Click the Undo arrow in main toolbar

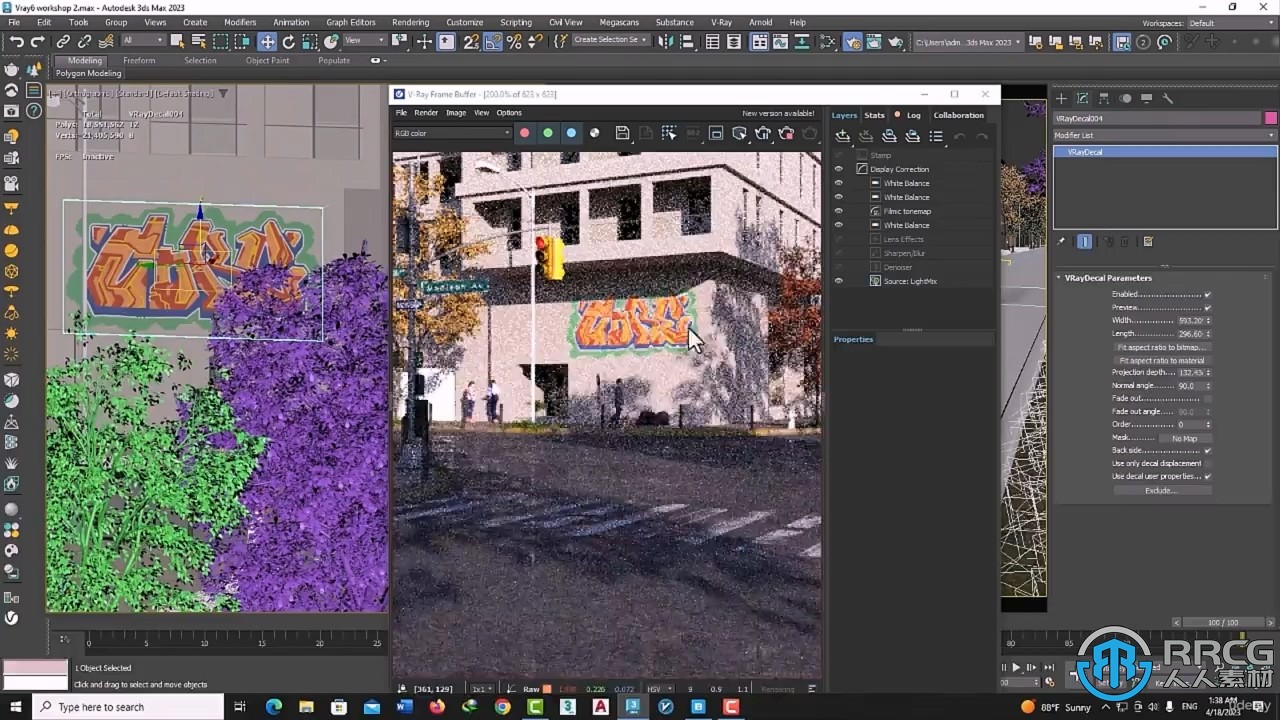click(17, 42)
